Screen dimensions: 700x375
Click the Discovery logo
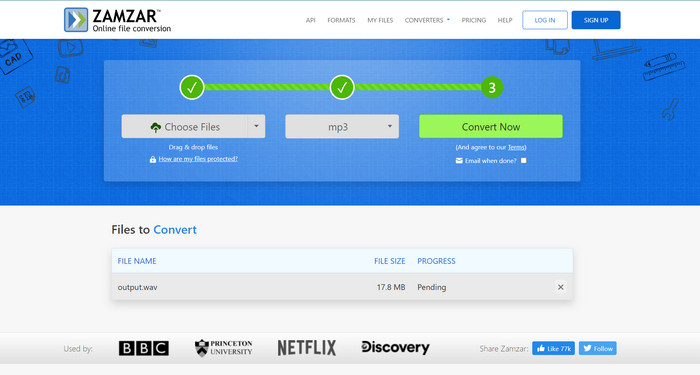click(395, 347)
